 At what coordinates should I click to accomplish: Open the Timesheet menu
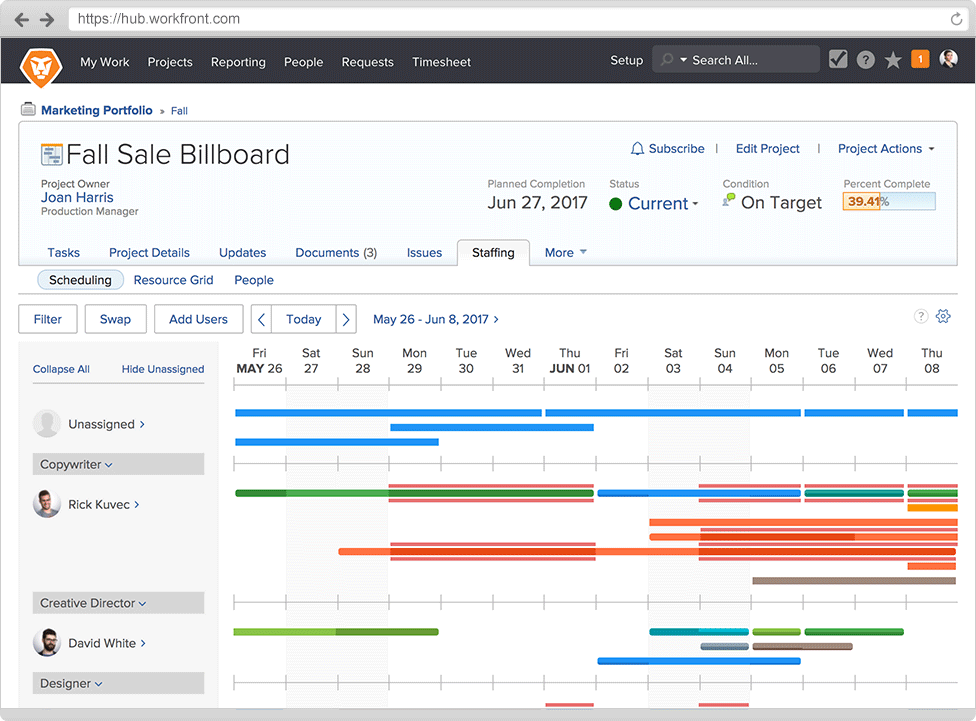441,62
